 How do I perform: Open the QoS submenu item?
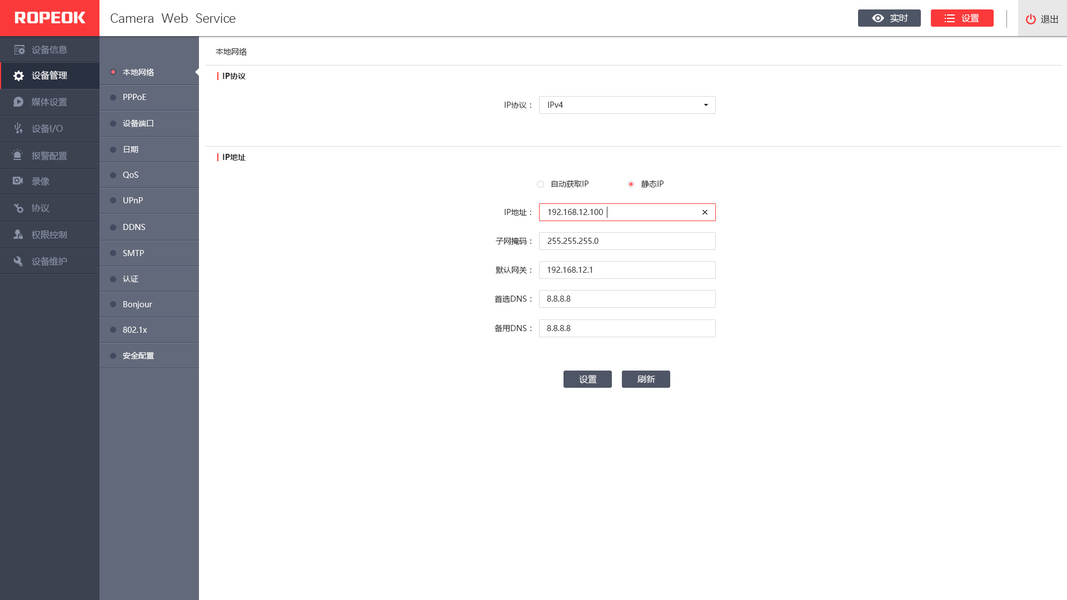(x=149, y=175)
